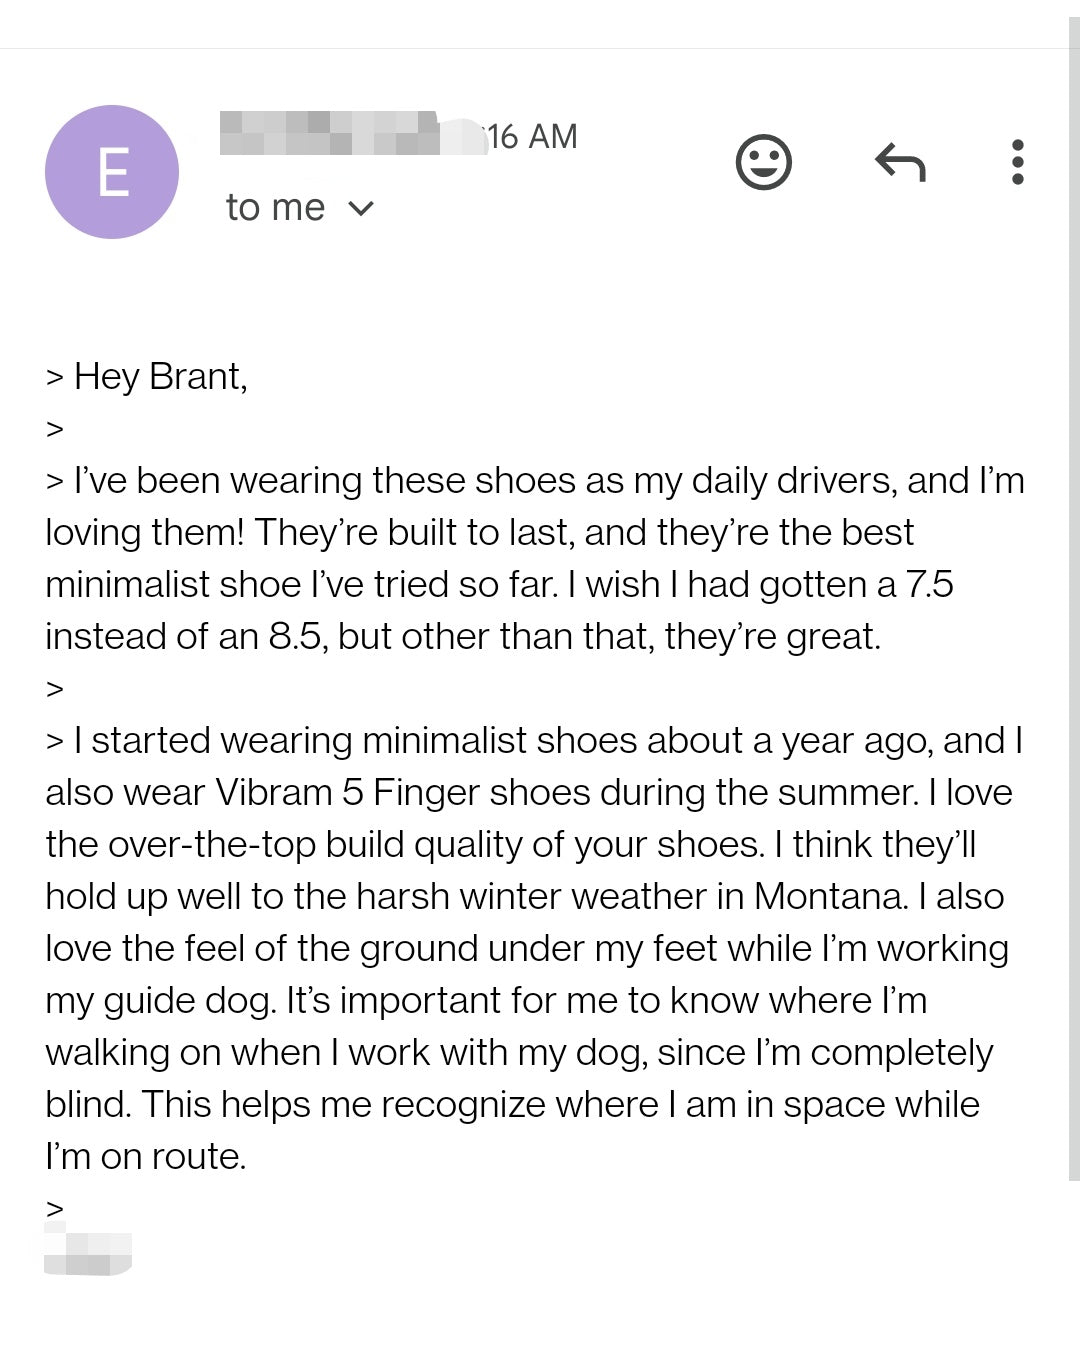This screenshot has width=1080, height=1353.
Task: Add an emoji reaction to this email
Action: coord(763,162)
